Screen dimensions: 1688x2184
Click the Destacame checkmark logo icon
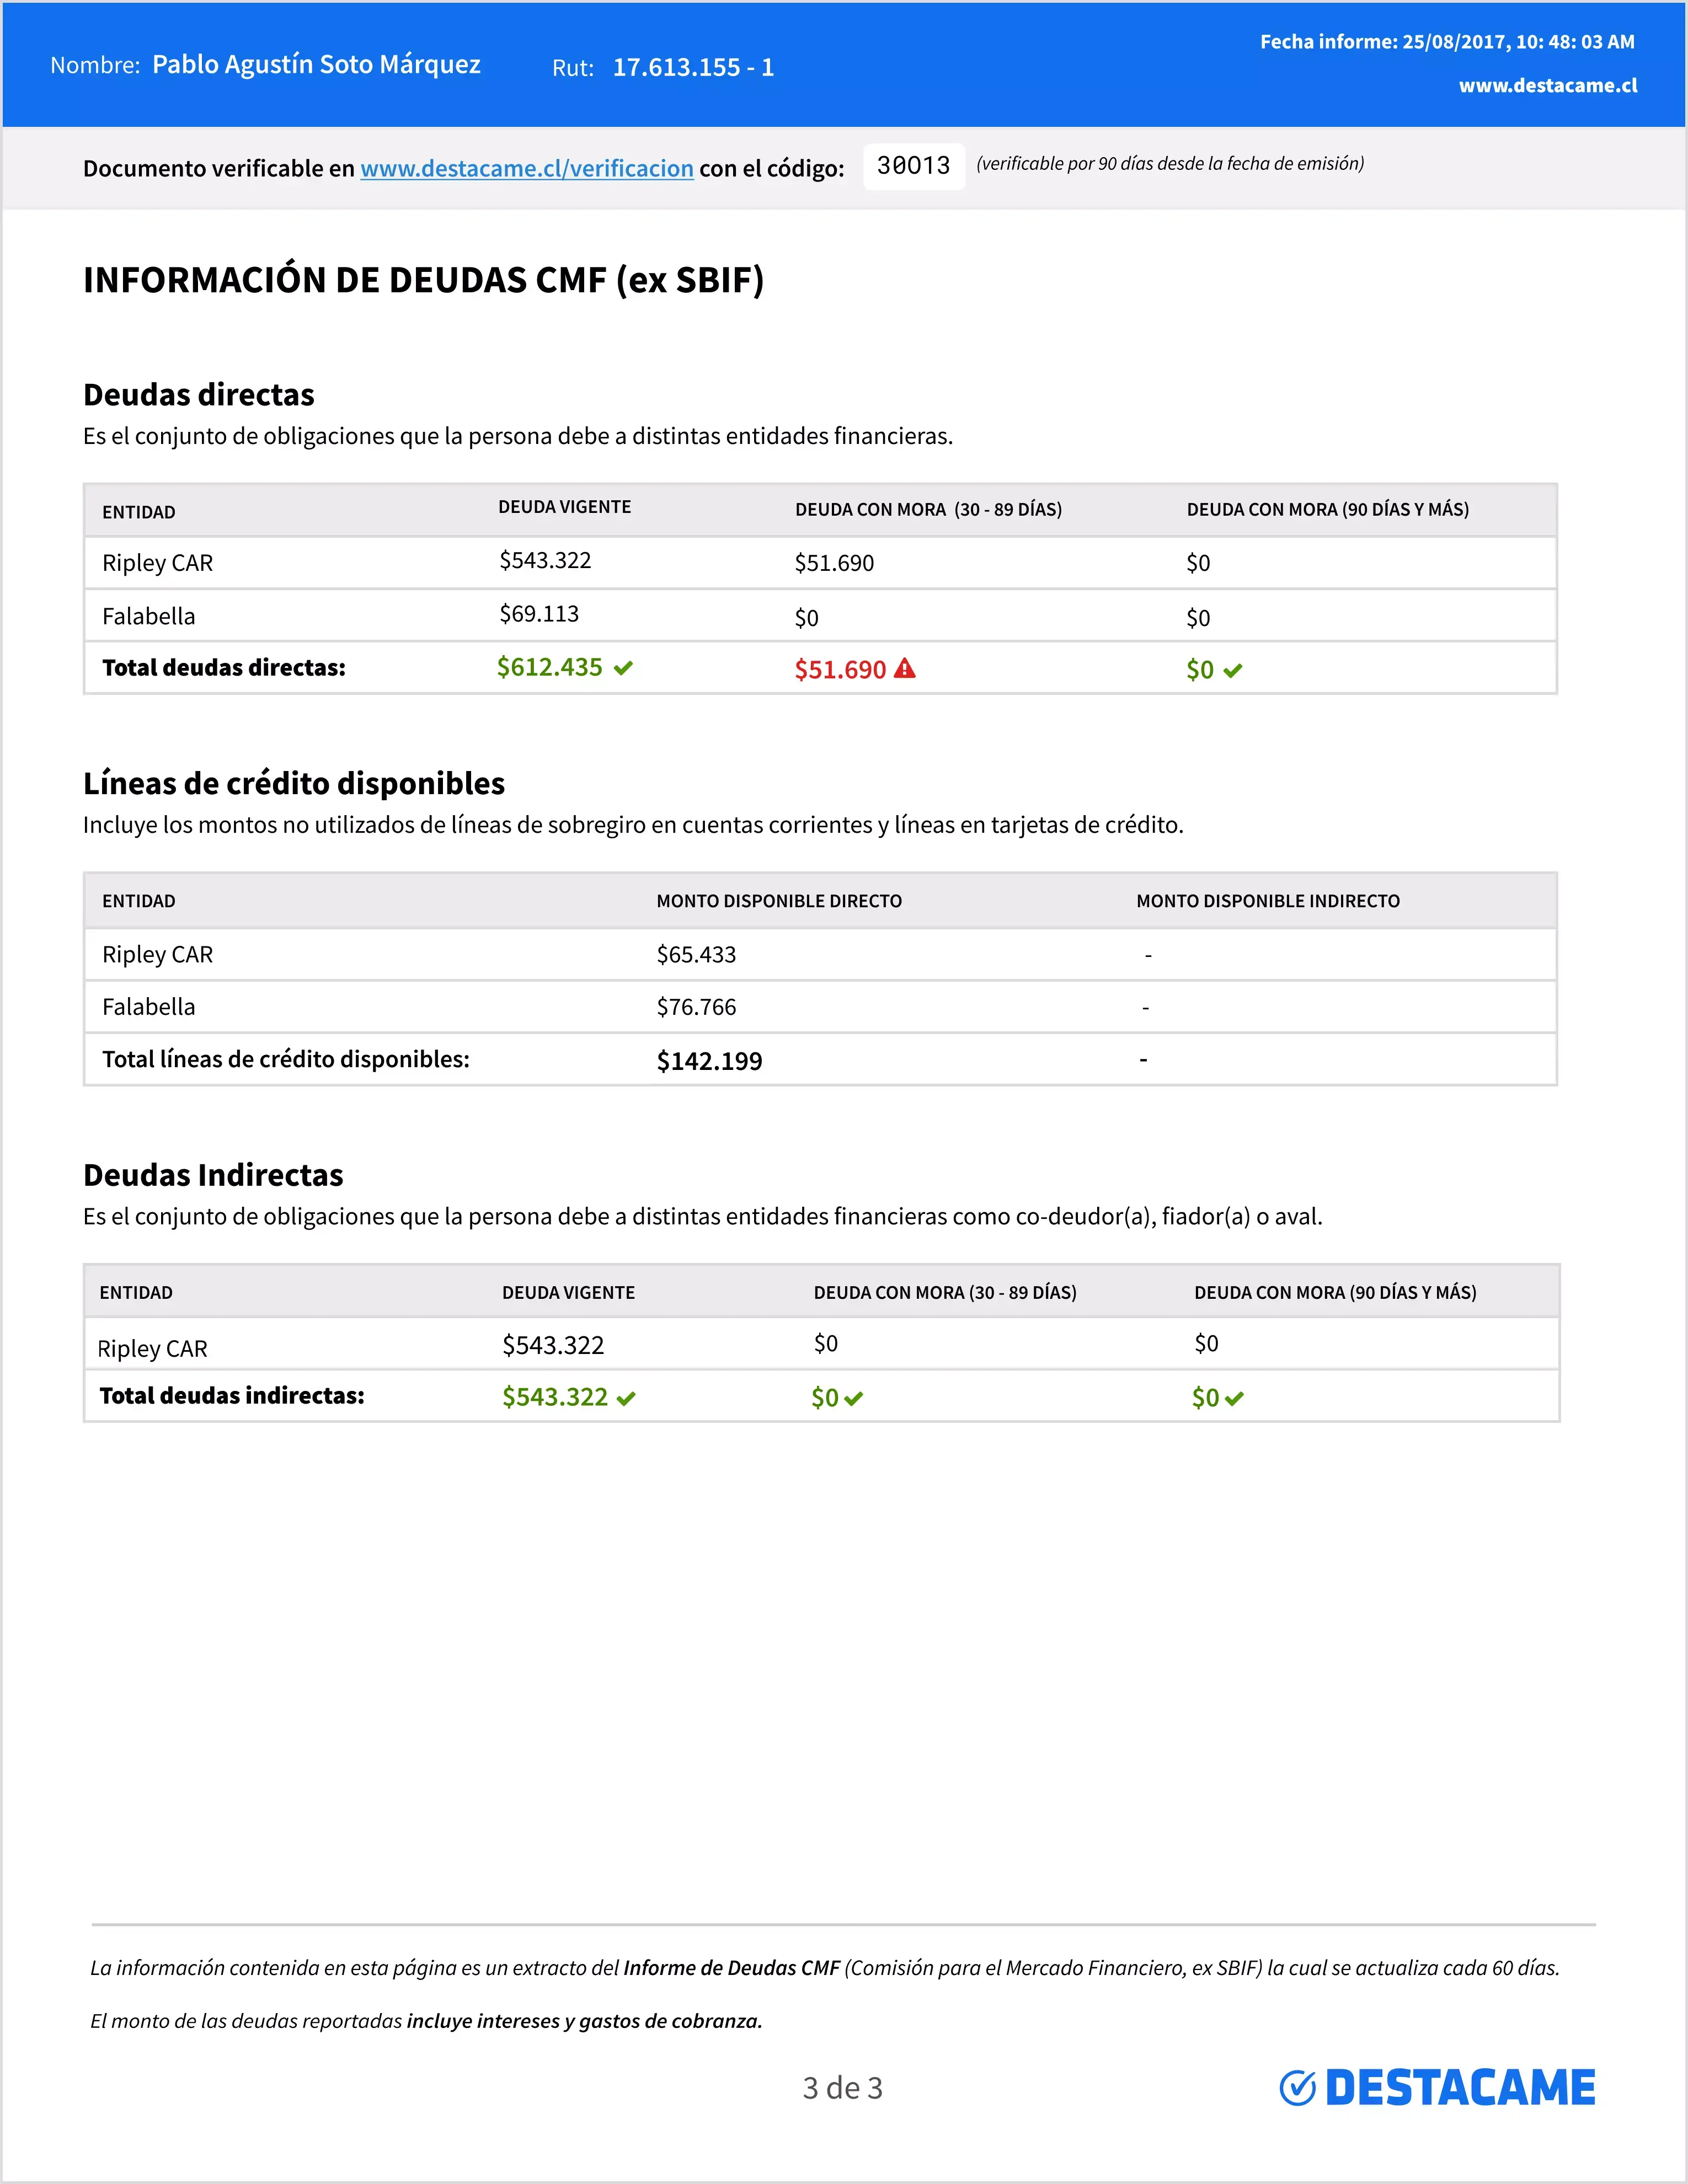[1297, 2088]
